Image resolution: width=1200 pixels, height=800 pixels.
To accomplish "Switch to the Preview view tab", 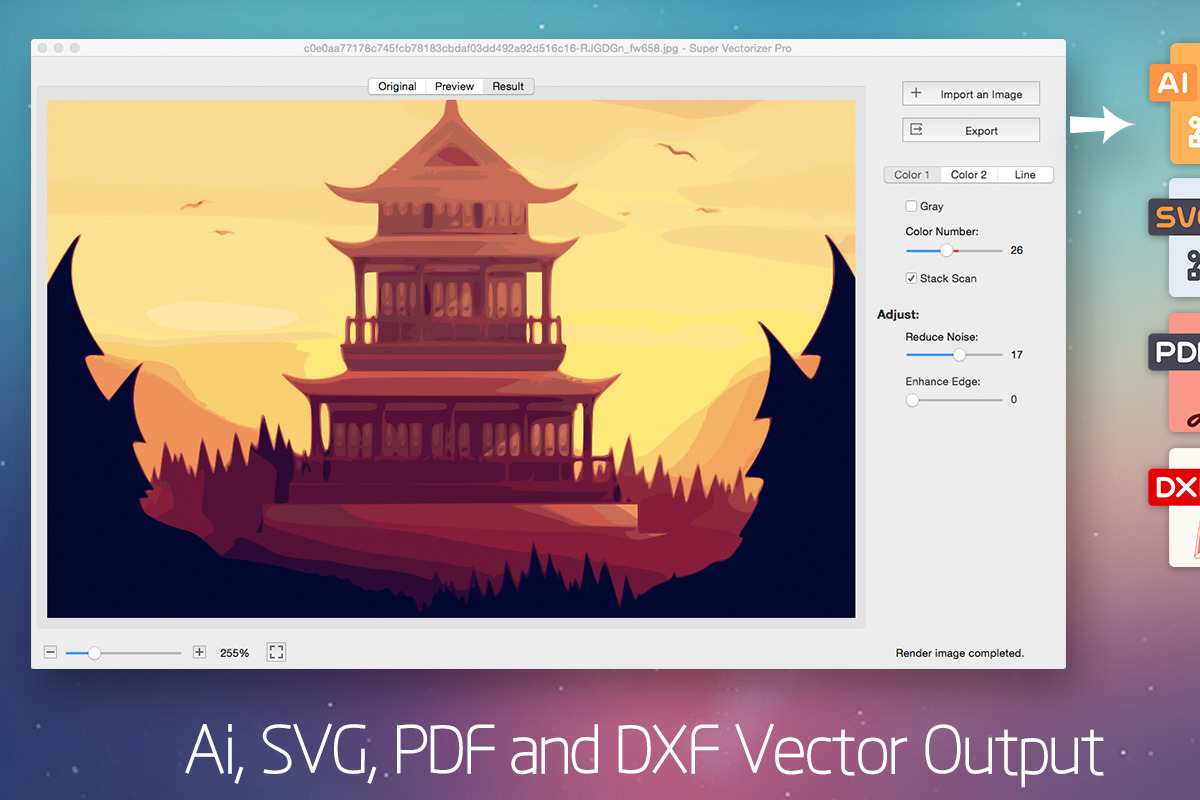I will tap(454, 86).
